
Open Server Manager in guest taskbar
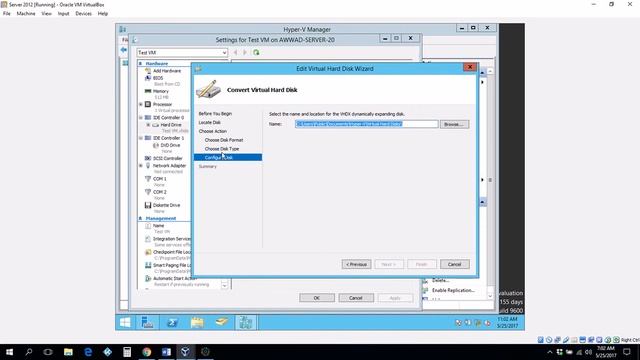[147, 322]
